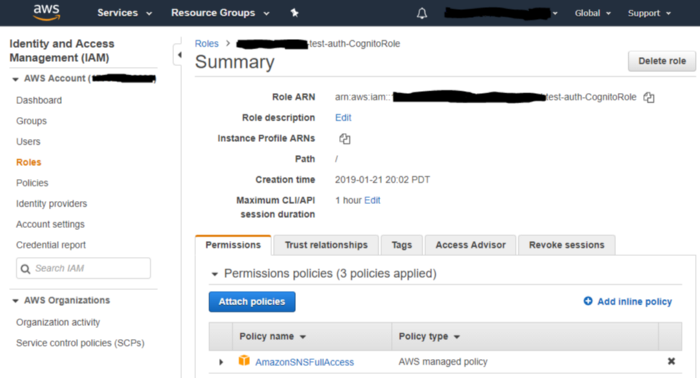Open the Services dropdown menu

[x=125, y=13]
